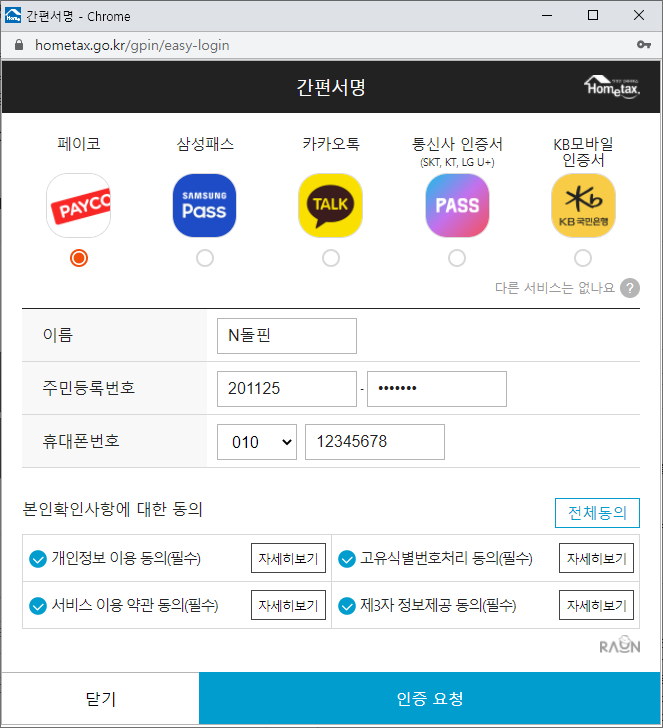Click the 주민등록번호 front digits field

[287, 389]
